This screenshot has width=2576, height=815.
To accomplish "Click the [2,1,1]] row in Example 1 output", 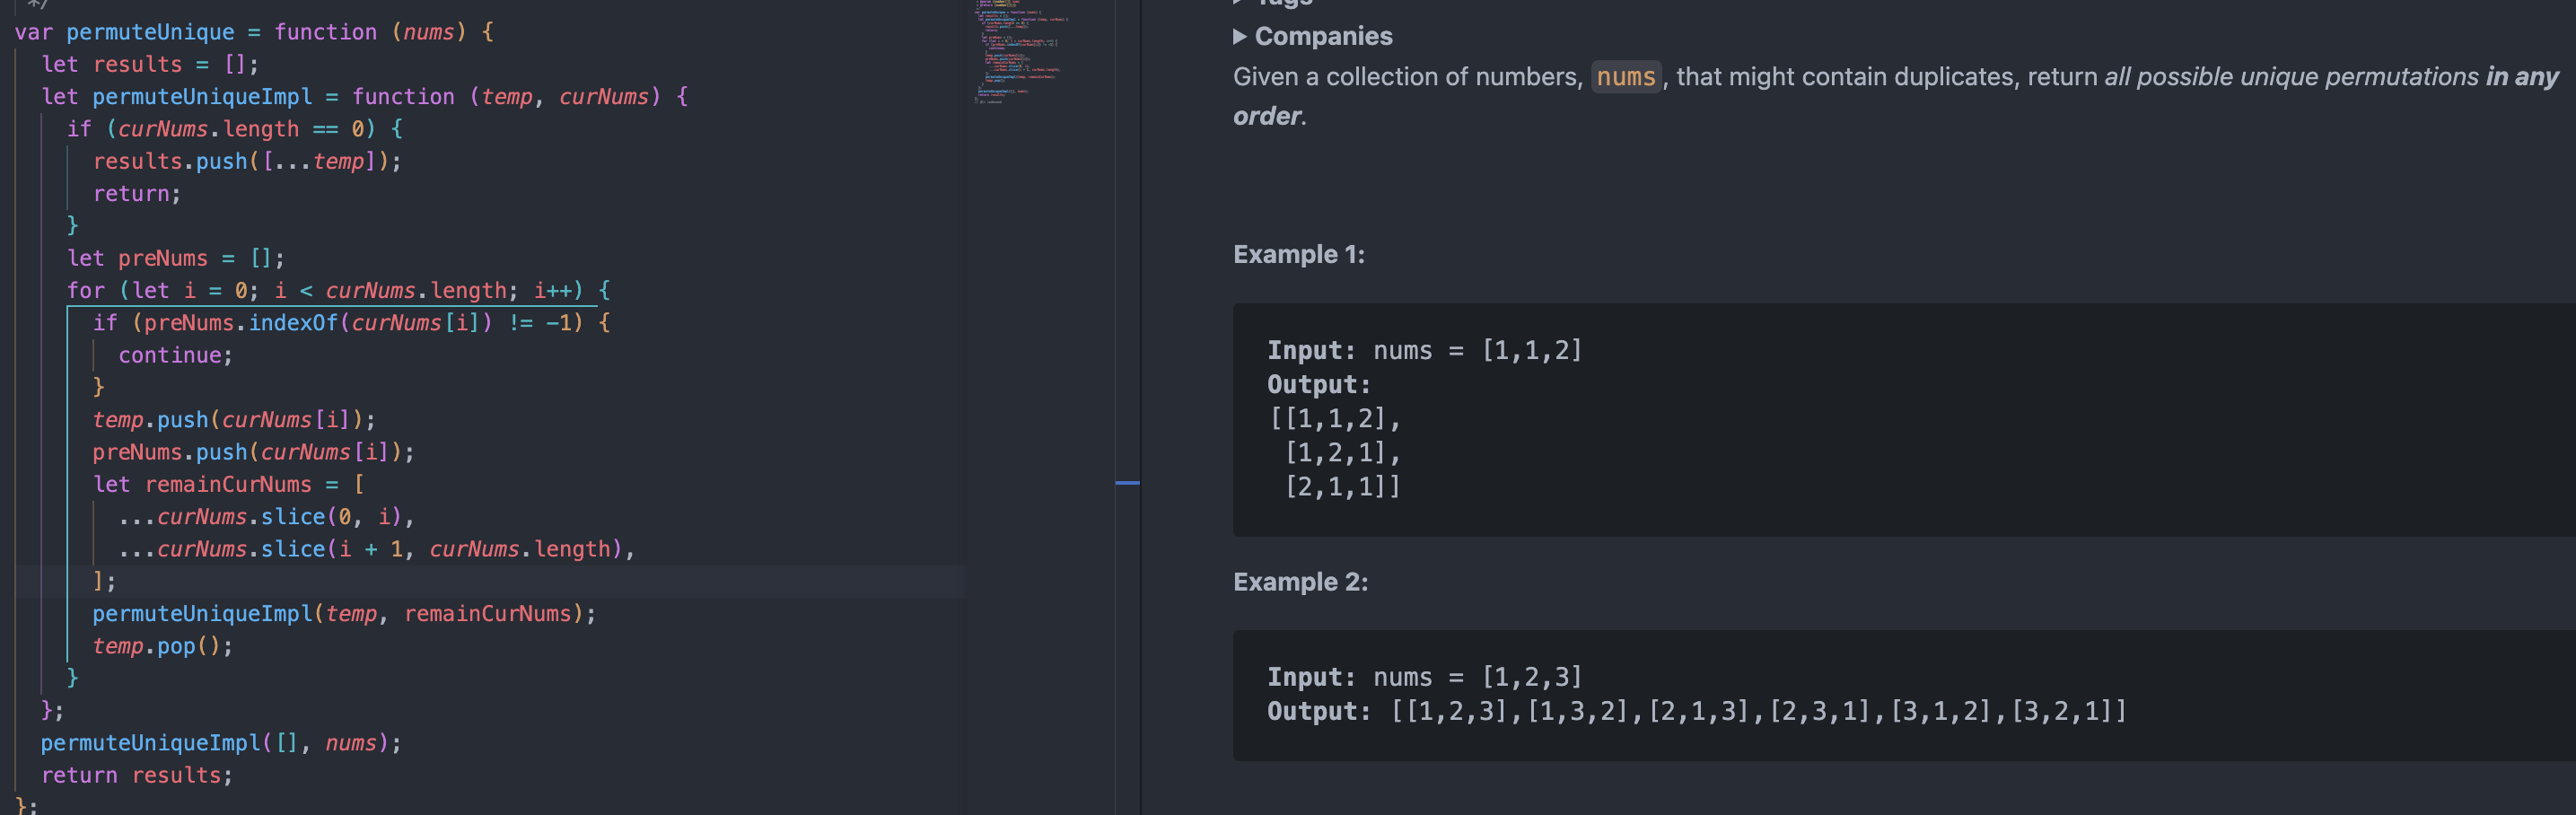I will coord(1342,487).
